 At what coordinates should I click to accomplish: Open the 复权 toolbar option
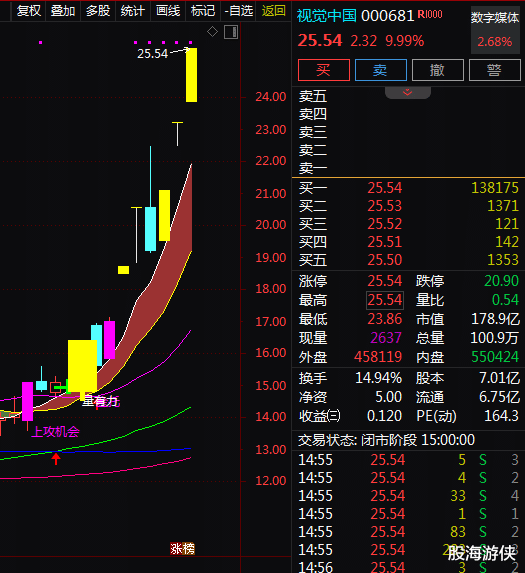pos(29,11)
